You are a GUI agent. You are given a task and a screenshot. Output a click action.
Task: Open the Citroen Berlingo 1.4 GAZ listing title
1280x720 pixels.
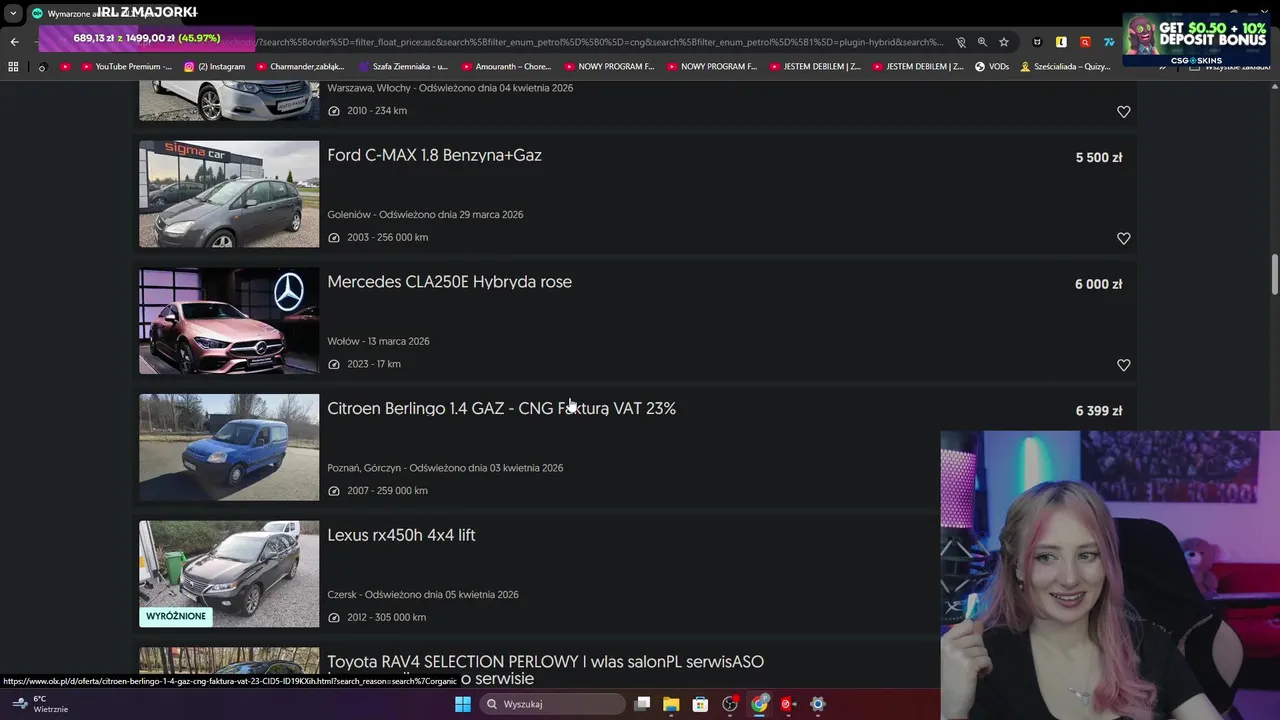[501, 408]
